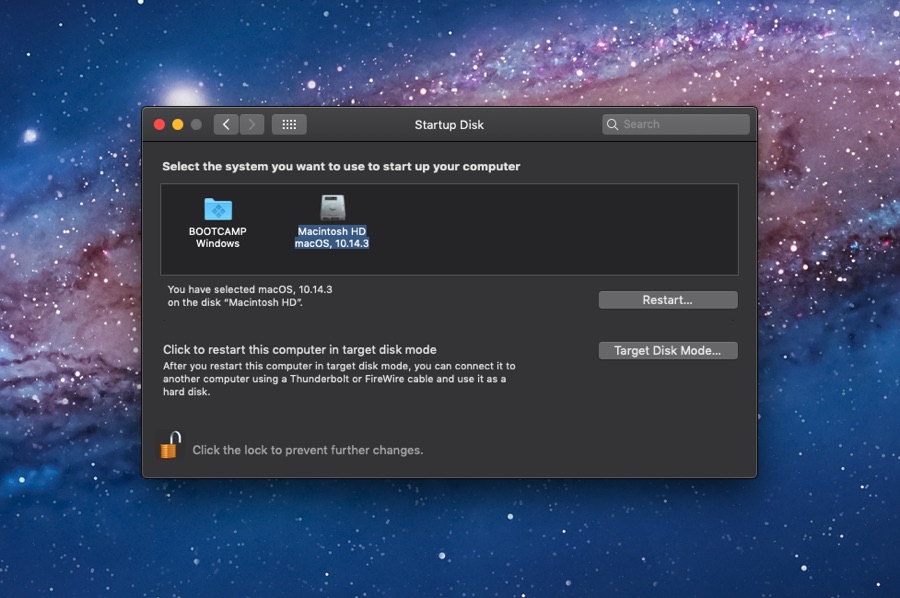Click the Target Disk Mode... button
Viewport: 900px width, 598px height.
tap(668, 351)
